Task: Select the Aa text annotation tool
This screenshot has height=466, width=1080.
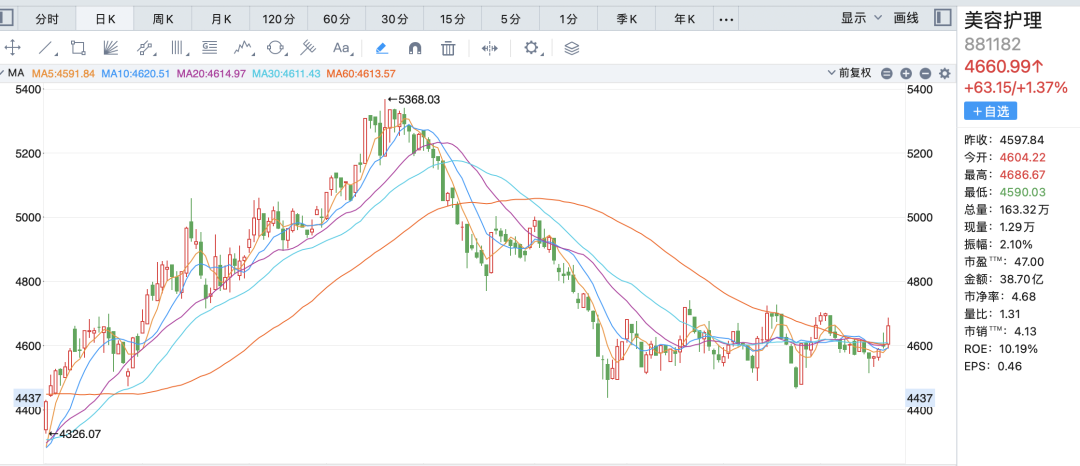Action: 341,47
